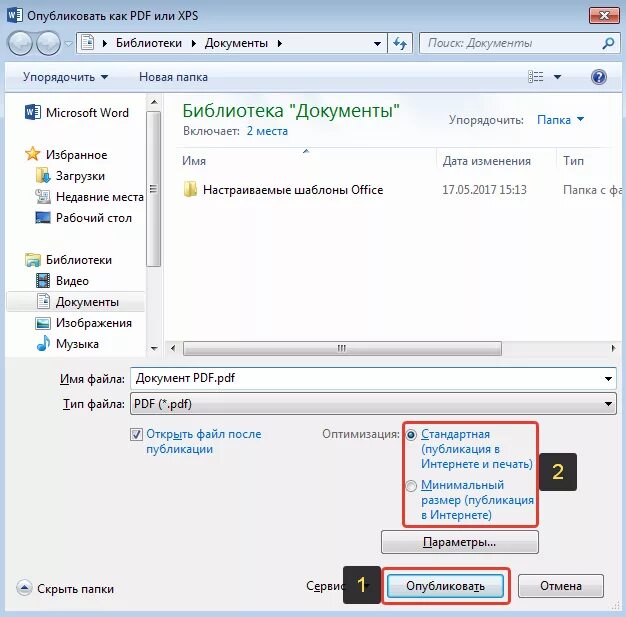Click the 17.05.2017 15:13 date cell
Screen dimensions: 626x617
click(484, 190)
